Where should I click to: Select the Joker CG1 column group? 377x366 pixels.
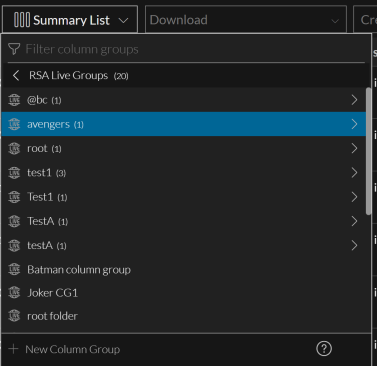click(184, 293)
